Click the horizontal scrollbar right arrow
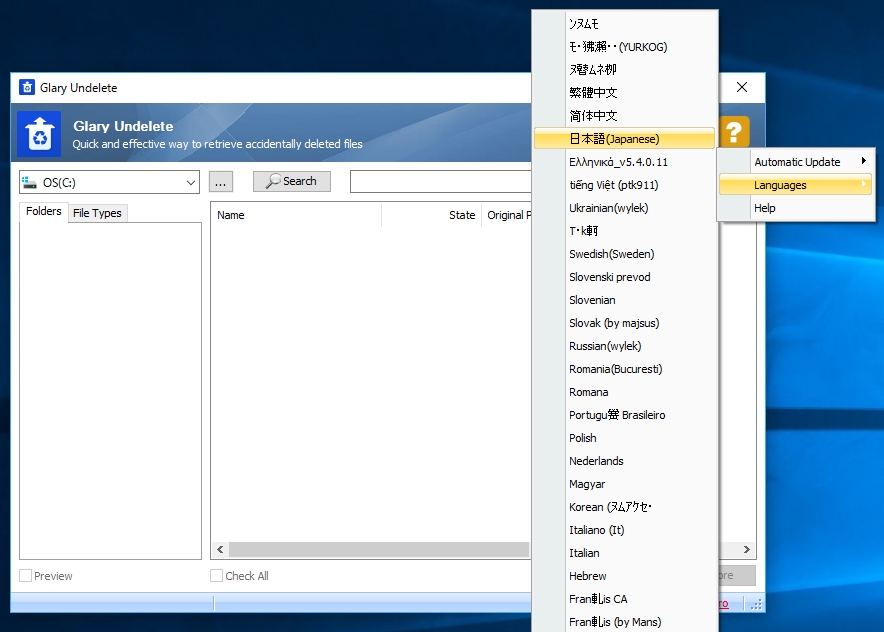The width and height of the screenshot is (884, 632). [746, 549]
